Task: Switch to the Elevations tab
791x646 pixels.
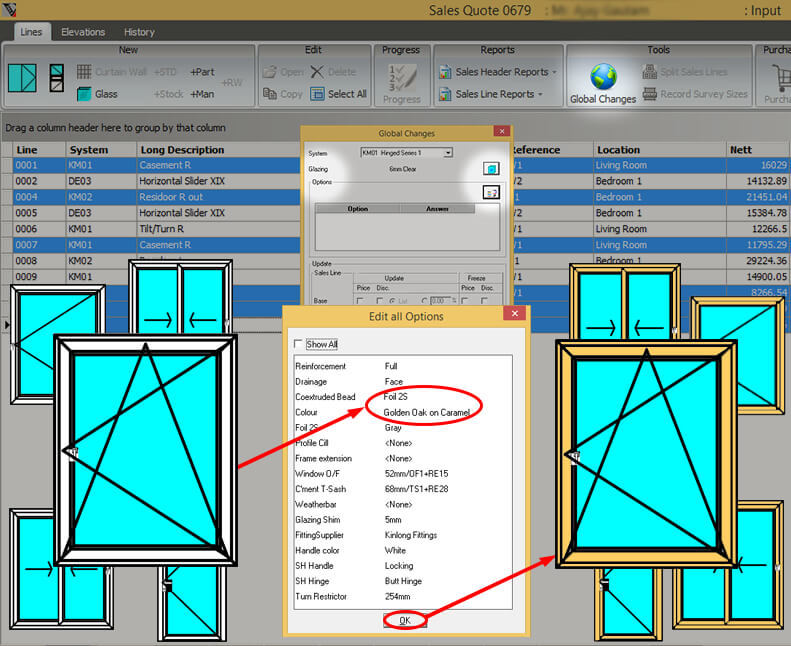Action: 83,32
